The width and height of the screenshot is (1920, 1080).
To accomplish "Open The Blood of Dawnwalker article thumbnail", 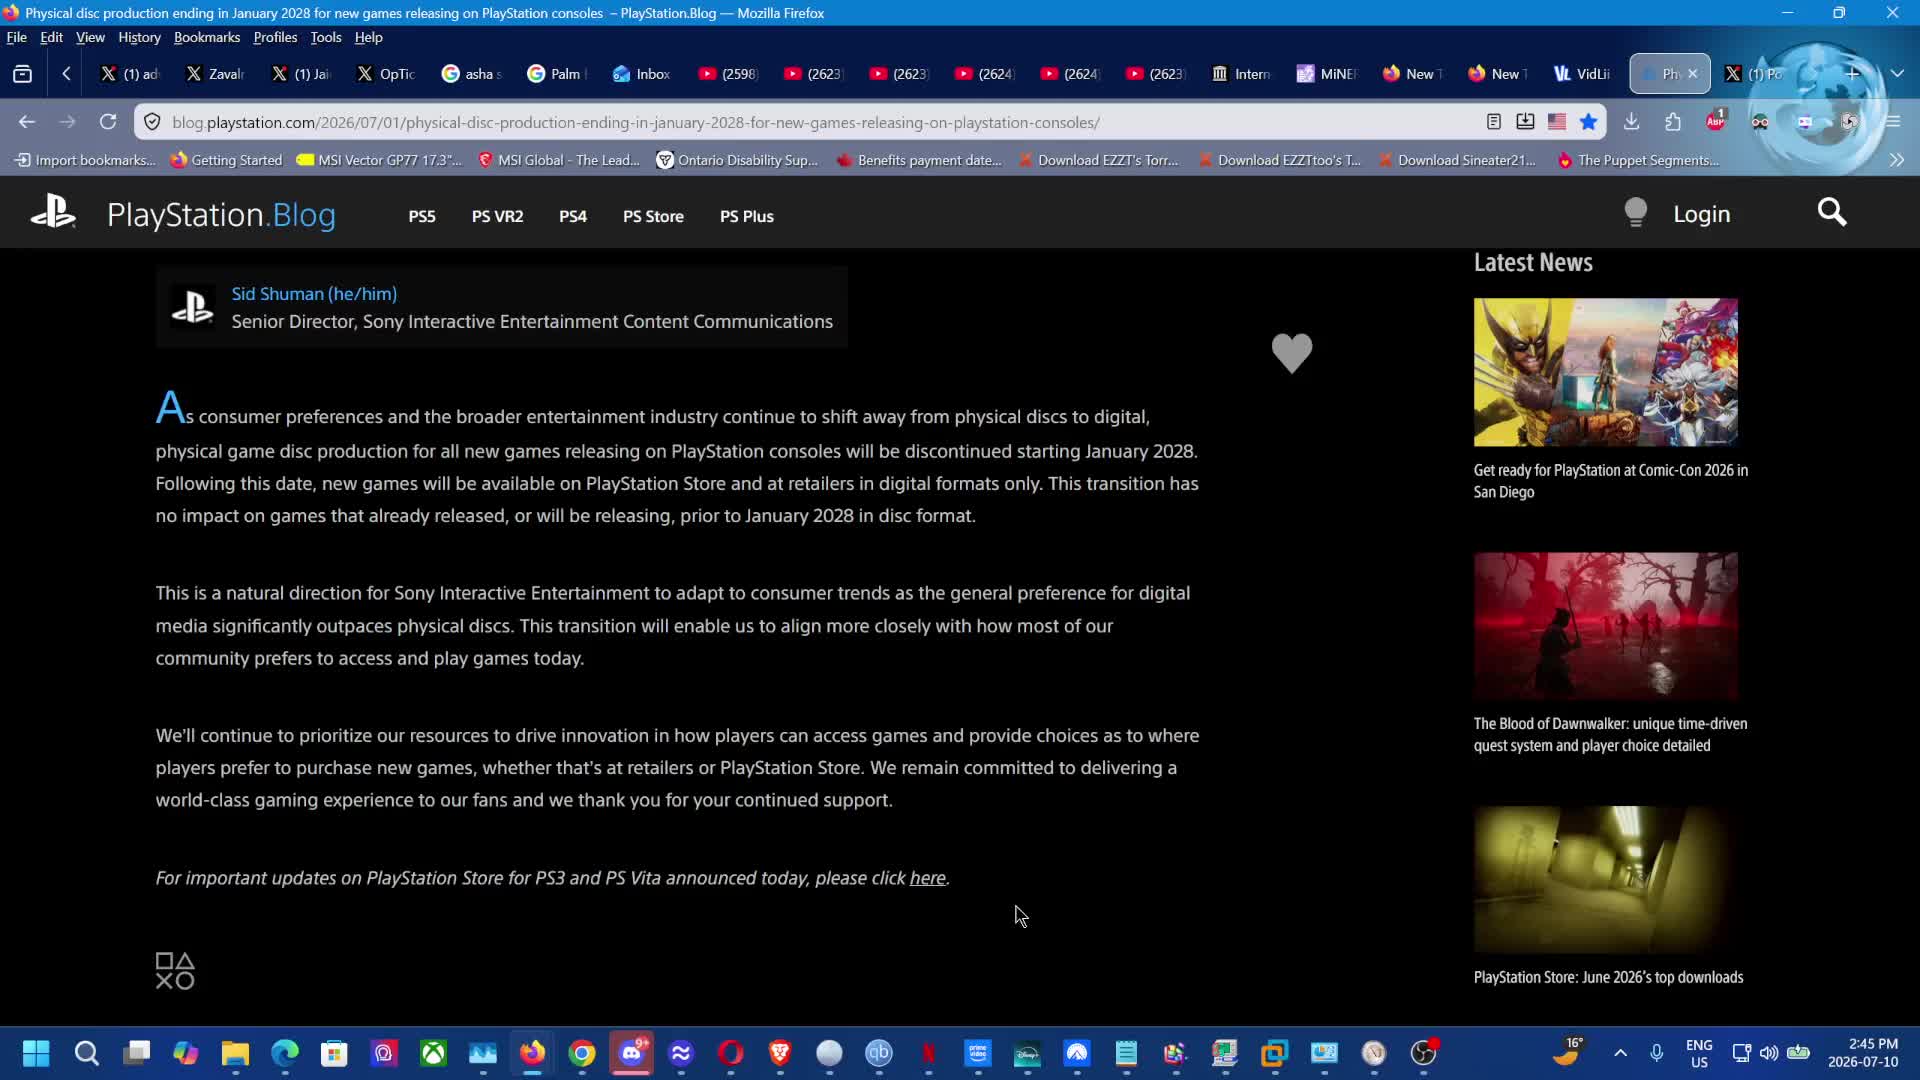I will [x=1605, y=626].
